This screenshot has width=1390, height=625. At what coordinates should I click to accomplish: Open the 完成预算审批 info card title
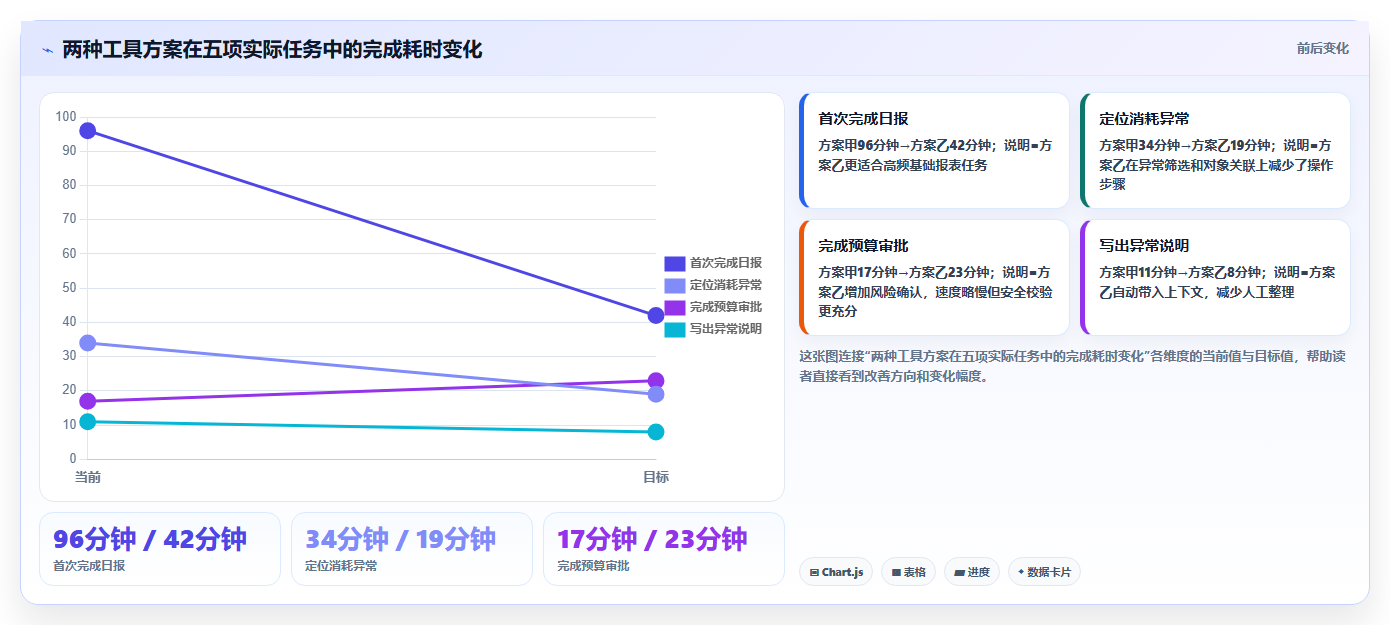point(863,245)
